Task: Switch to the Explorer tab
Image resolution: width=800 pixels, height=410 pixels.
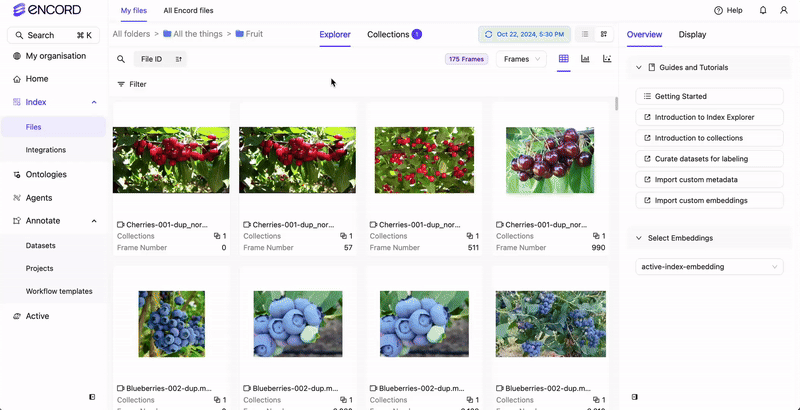Action: (335, 35)
